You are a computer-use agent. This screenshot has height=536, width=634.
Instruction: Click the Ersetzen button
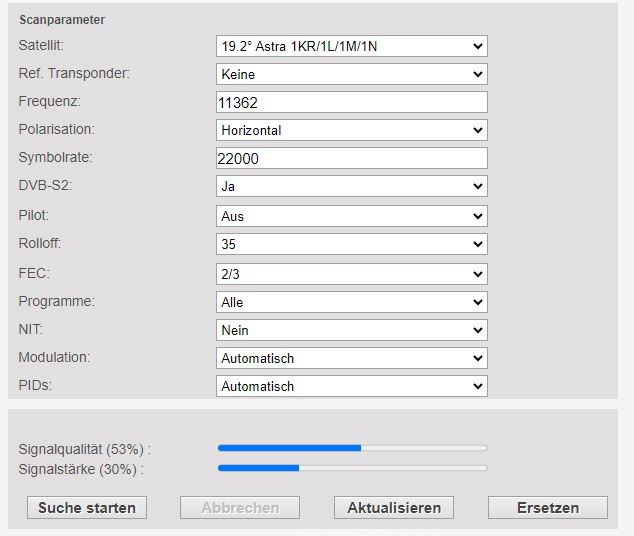pos(548,508)
